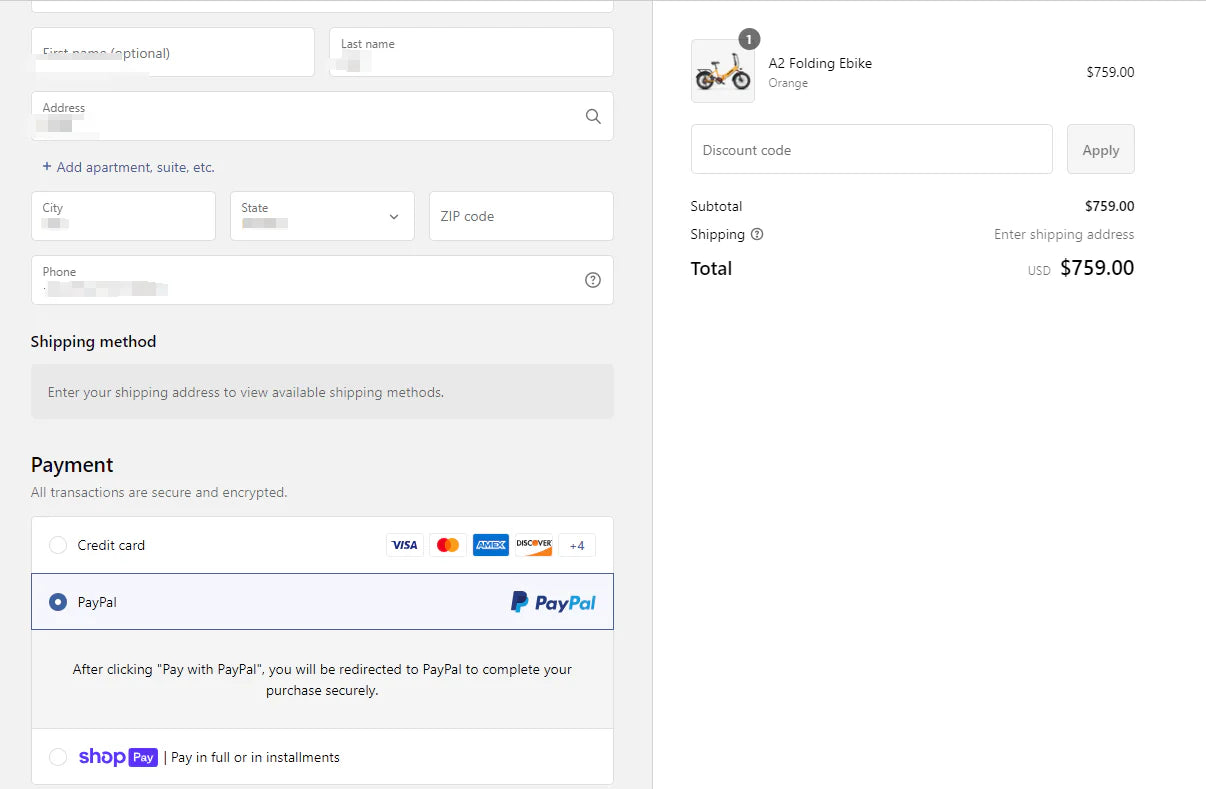
Task: Expand Add apartment, suite, etc.
Action: (x=128, y=167)
